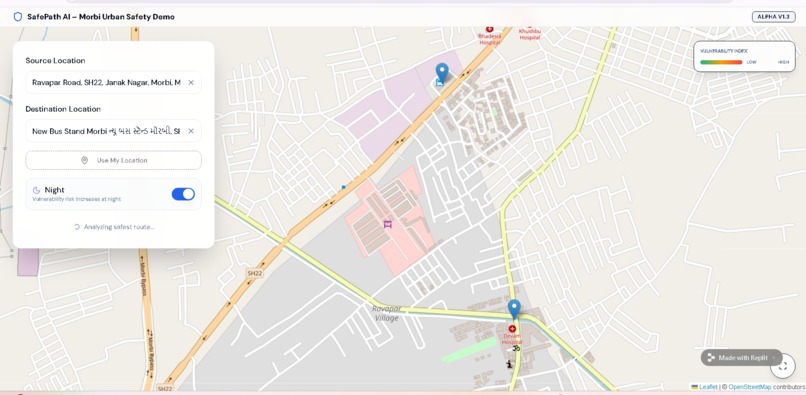The height and width of the screenshot is (395, 806).
Task: Click the purple marketplace icon on the pink area
Action: (x=388, y=224)
